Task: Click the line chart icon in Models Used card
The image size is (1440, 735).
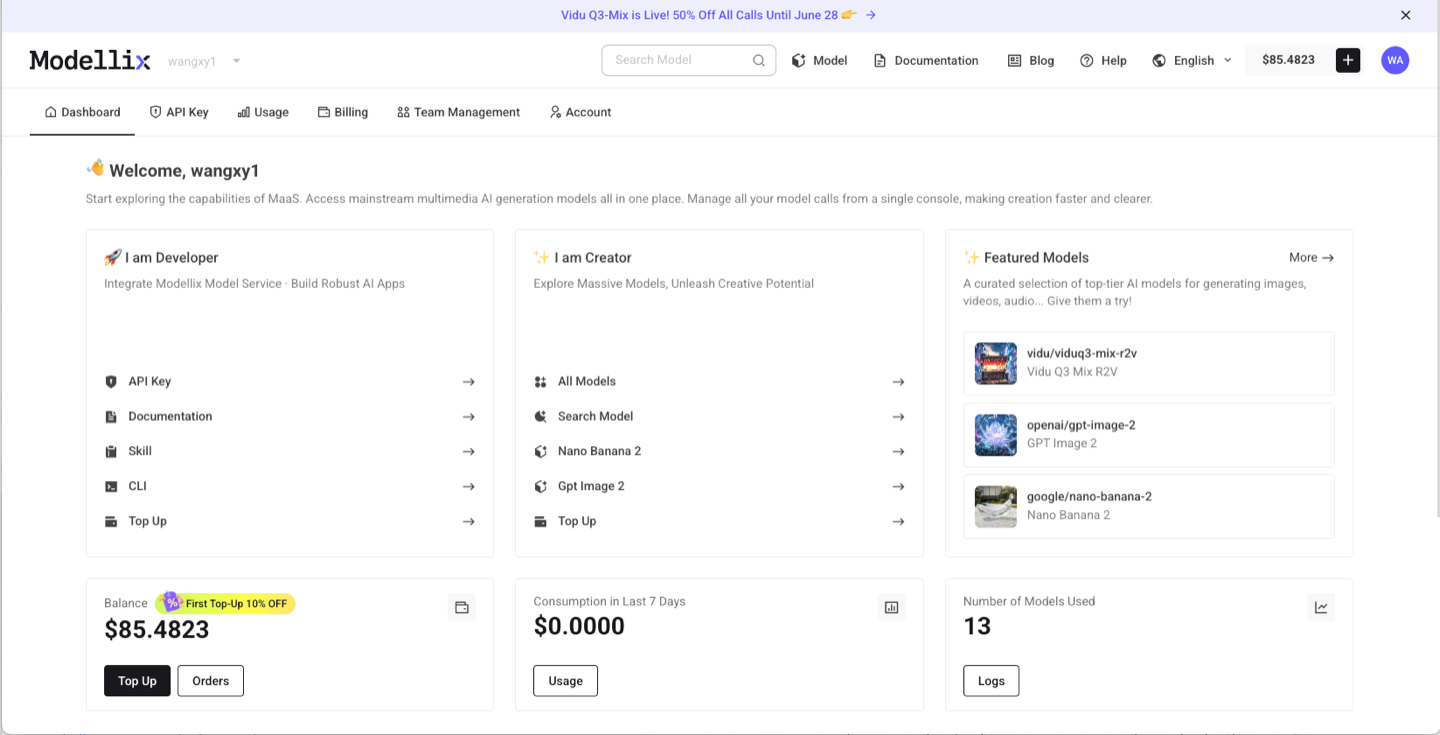Action: click(x=1321, y=607)
